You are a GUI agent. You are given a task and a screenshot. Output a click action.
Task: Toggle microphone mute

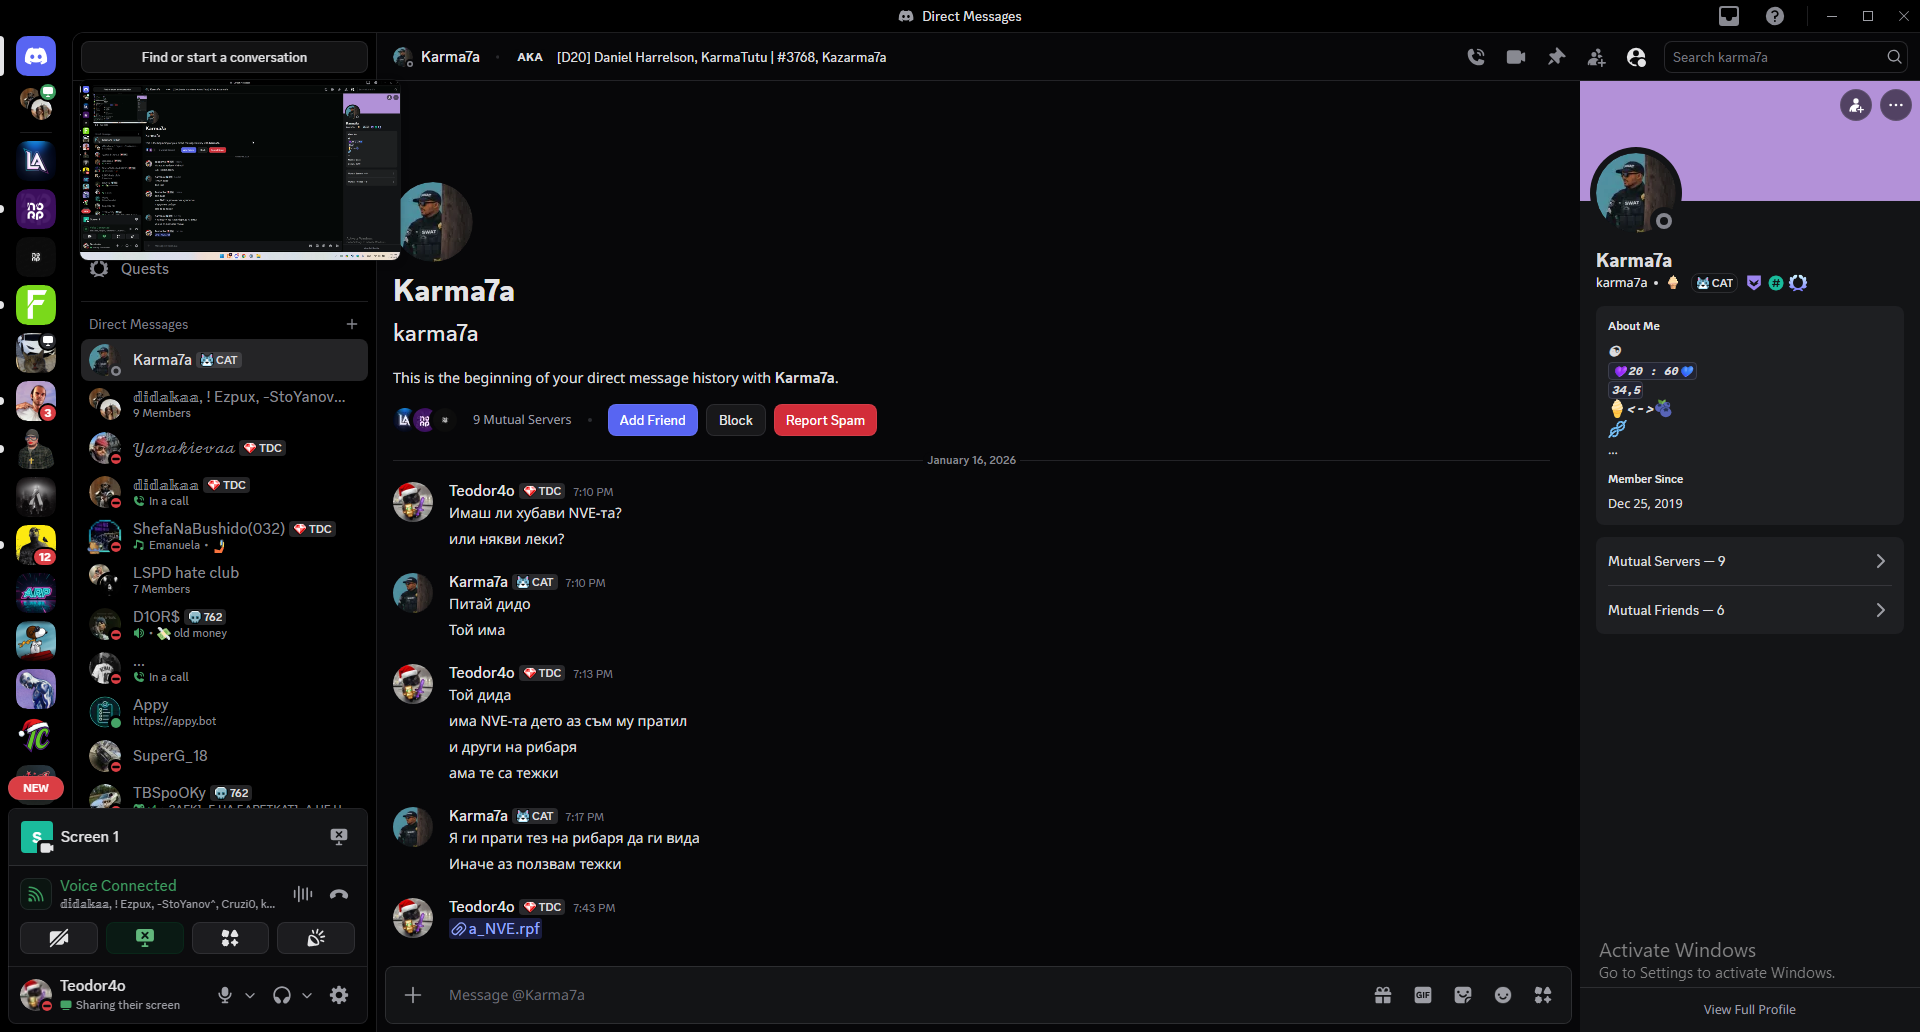(225, 995)
